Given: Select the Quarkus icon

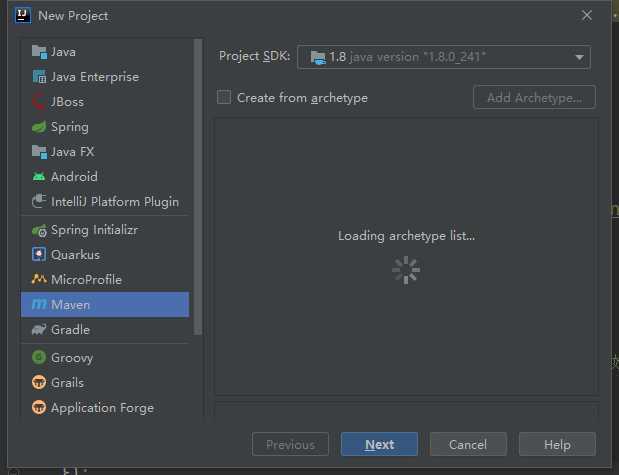Looking at the screenshot, I should coord(39,254).
